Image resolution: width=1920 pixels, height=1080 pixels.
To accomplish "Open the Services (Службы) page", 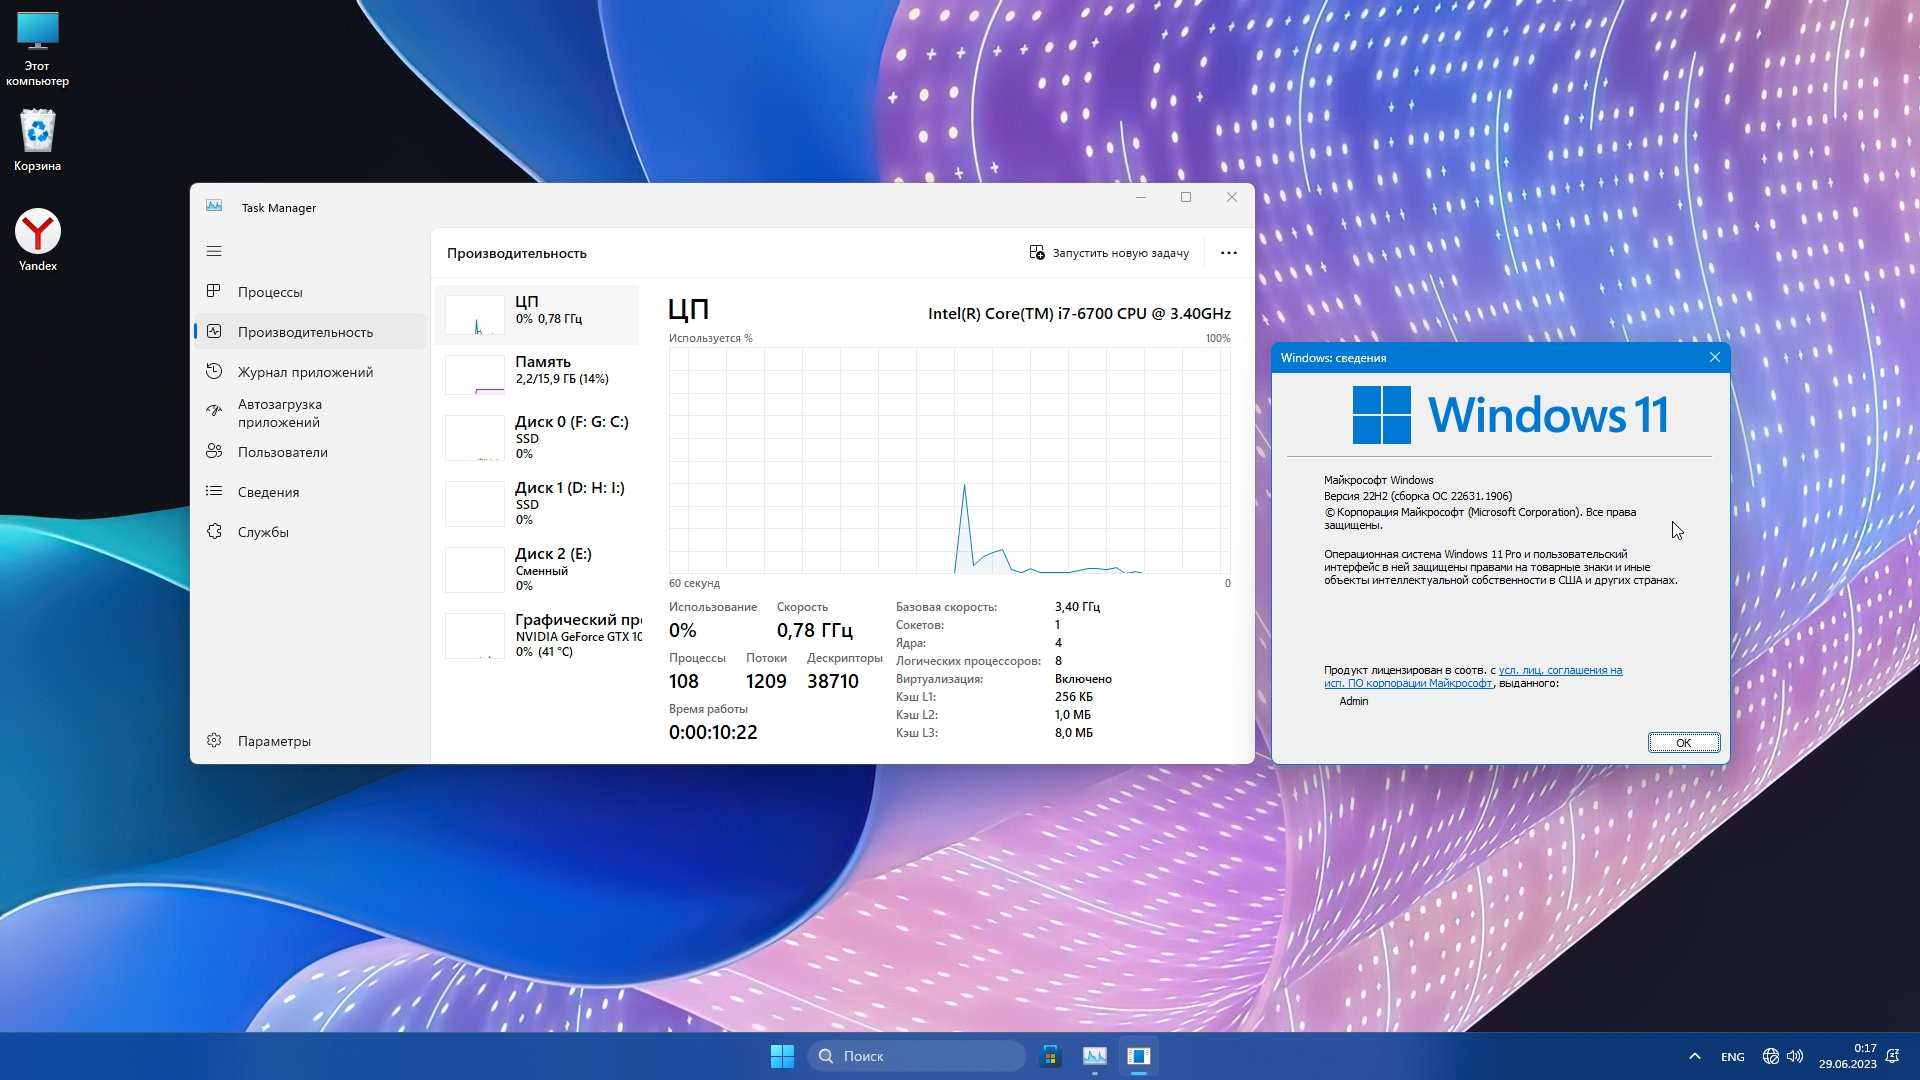I will [263, 532].
